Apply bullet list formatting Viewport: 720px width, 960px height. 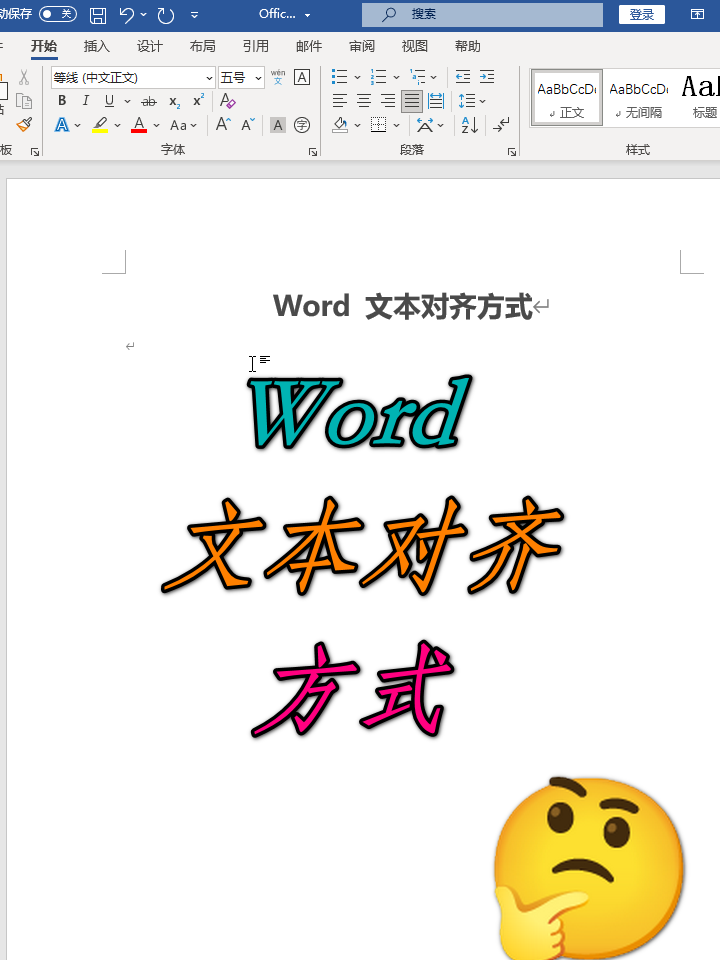pos(339,77)
